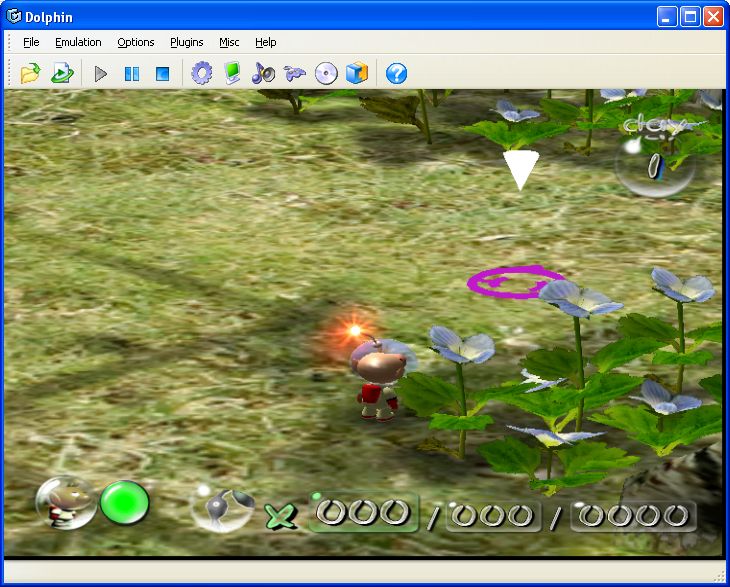Open the File menu
The height and width of the screenshot is (587, 730).
pyautogui.click(x=31, y=42)
